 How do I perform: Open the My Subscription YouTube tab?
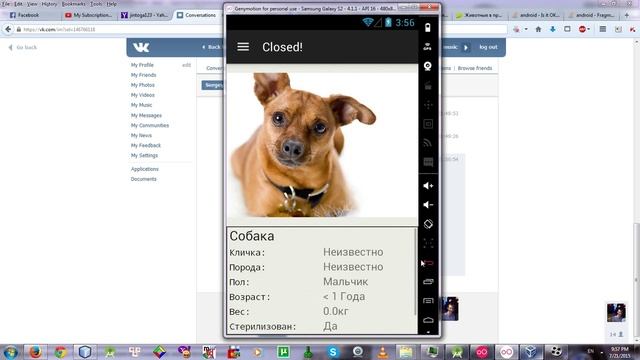pos(89,15)
